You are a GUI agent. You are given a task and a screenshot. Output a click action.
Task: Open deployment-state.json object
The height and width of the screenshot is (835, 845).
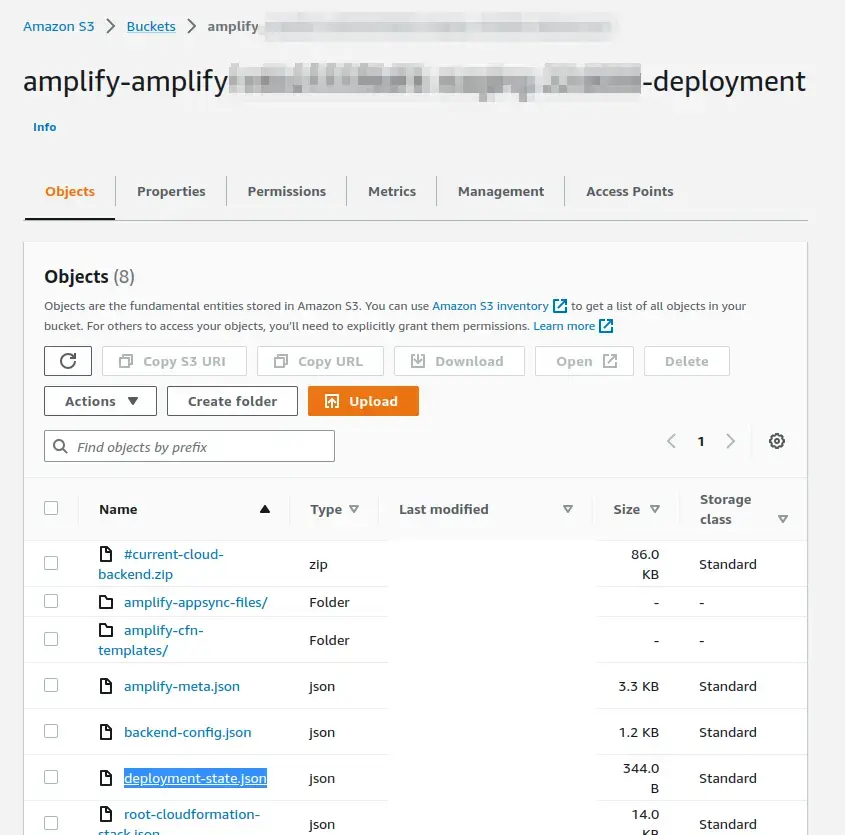pos(195,777)
